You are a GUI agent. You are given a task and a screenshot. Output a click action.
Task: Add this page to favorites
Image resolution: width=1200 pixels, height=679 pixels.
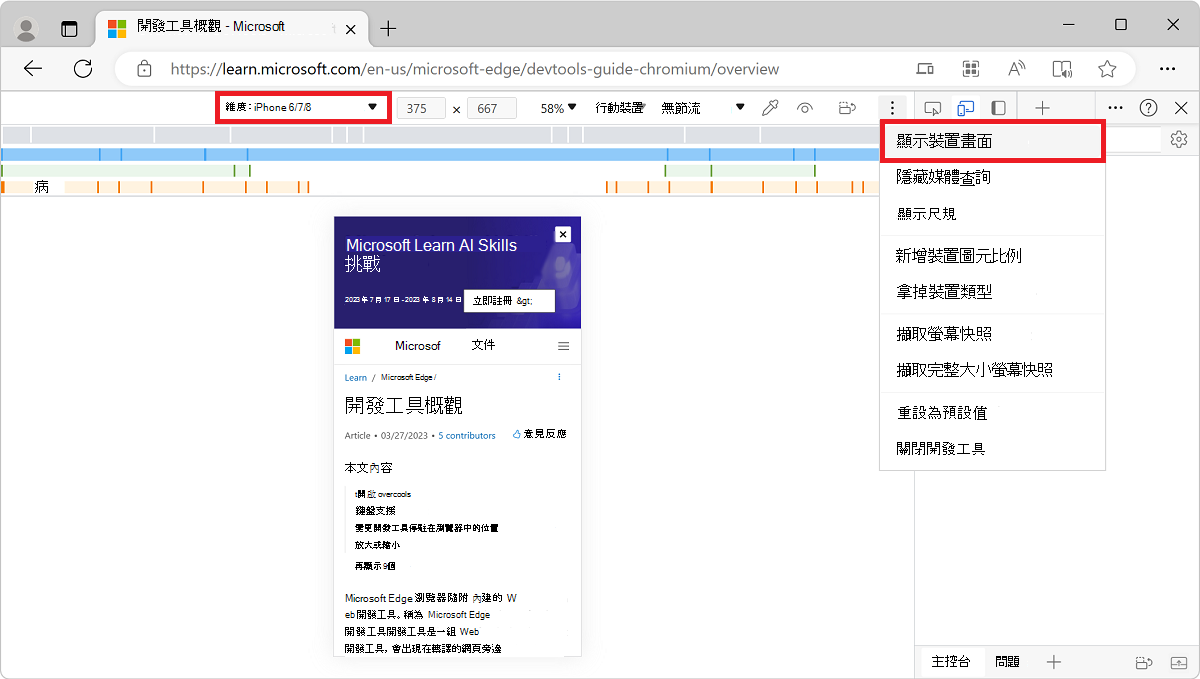[1107, 69]
